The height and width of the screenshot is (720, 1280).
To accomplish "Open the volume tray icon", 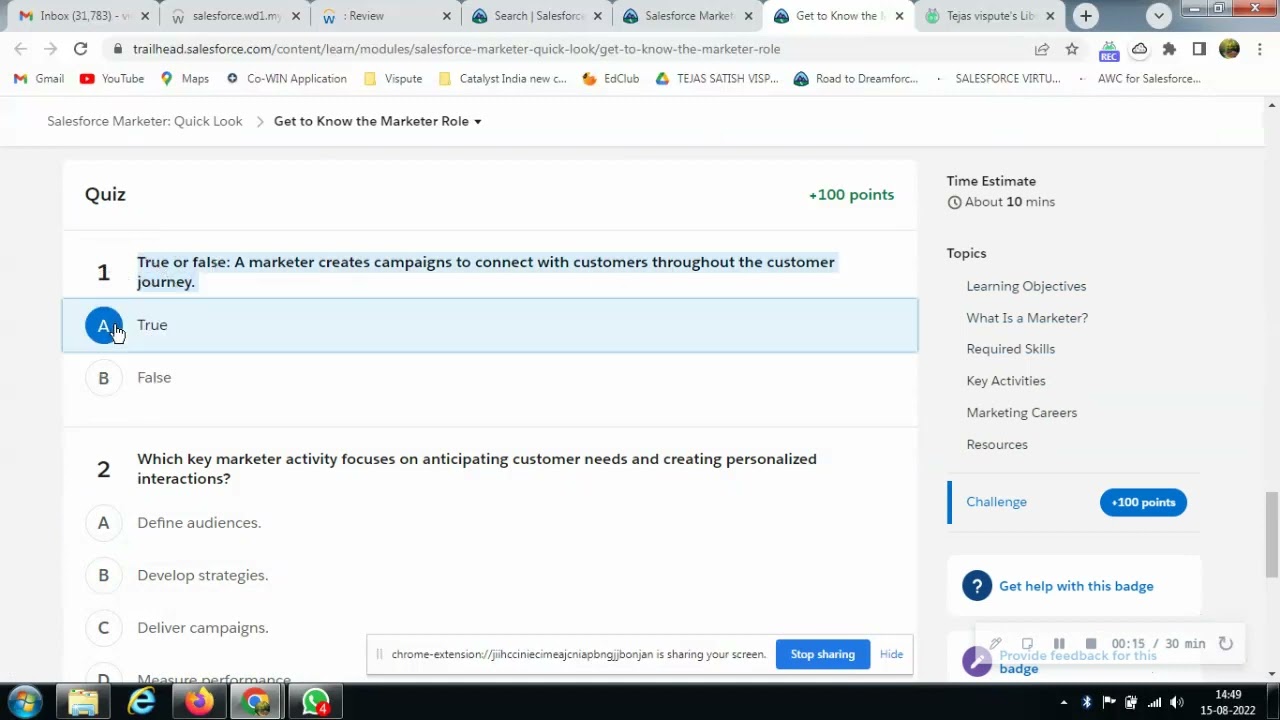I will (x=1176, y=702).
